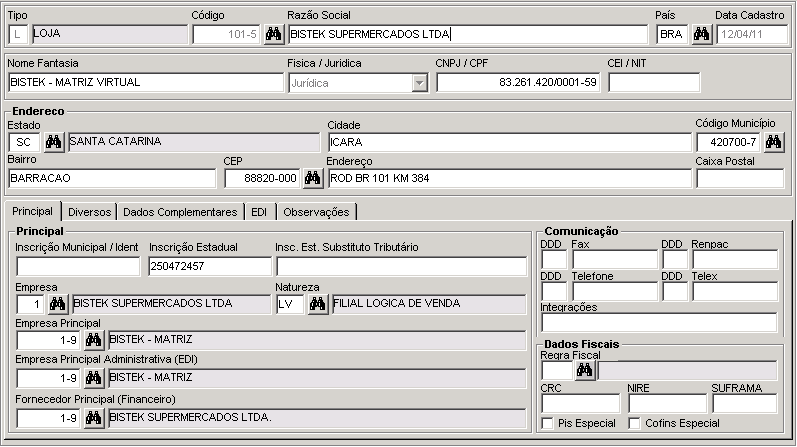Click Telex input field
Image resolution: width=797 pixels, height=447 pixels.
click(735, 291)
